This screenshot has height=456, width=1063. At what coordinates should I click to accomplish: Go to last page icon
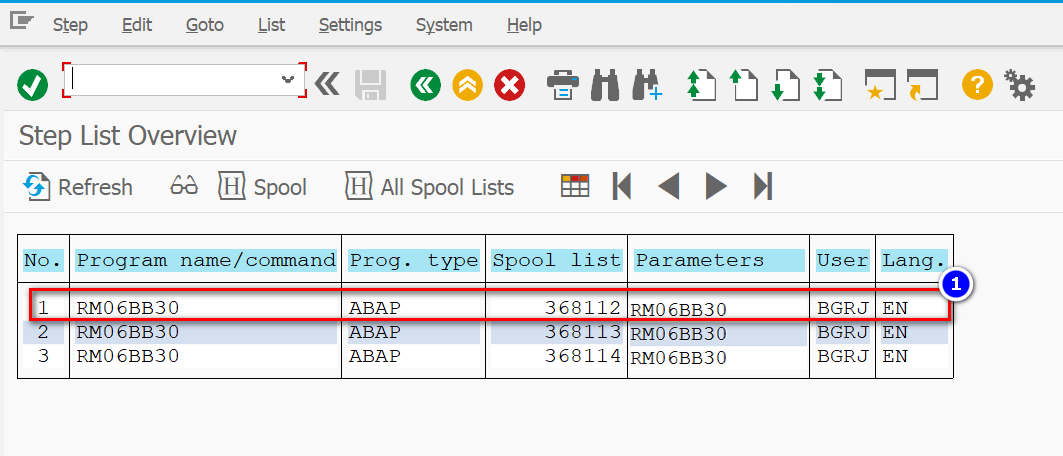(827, 86)
